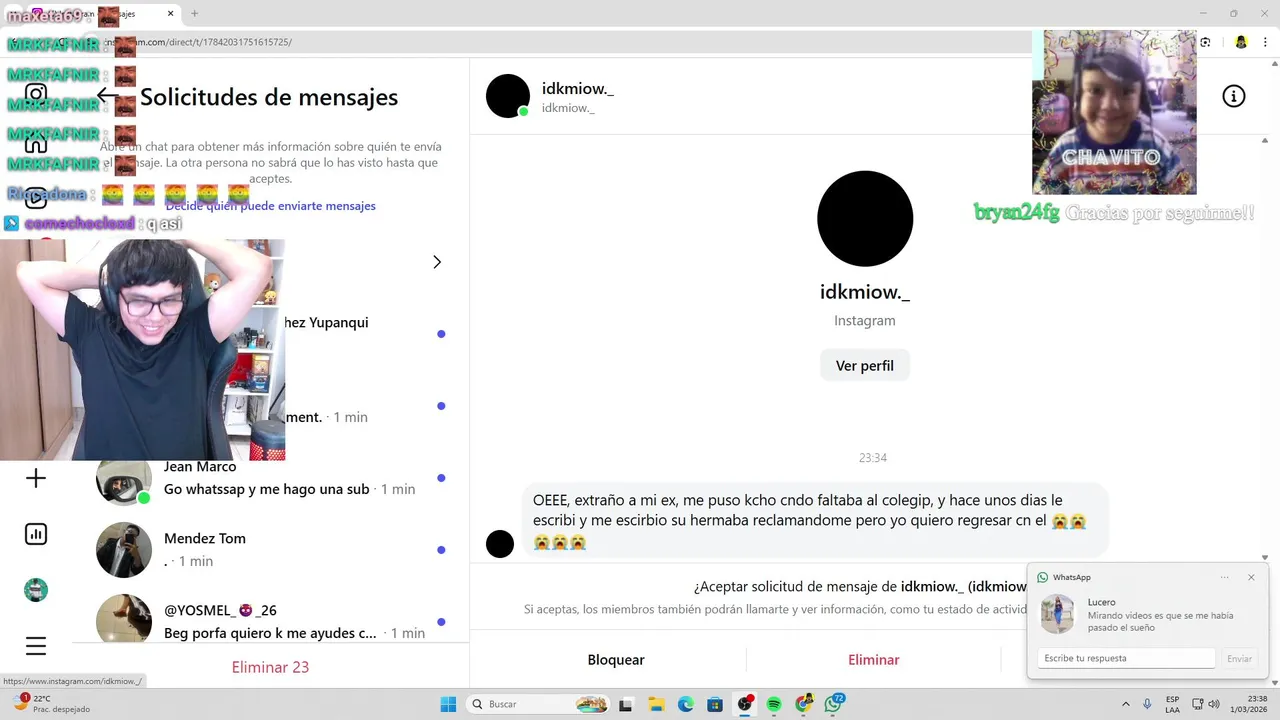Open Microsoft Edge from taskbar
Viewport: 1280px width, 720px height.
click(686, 704)
